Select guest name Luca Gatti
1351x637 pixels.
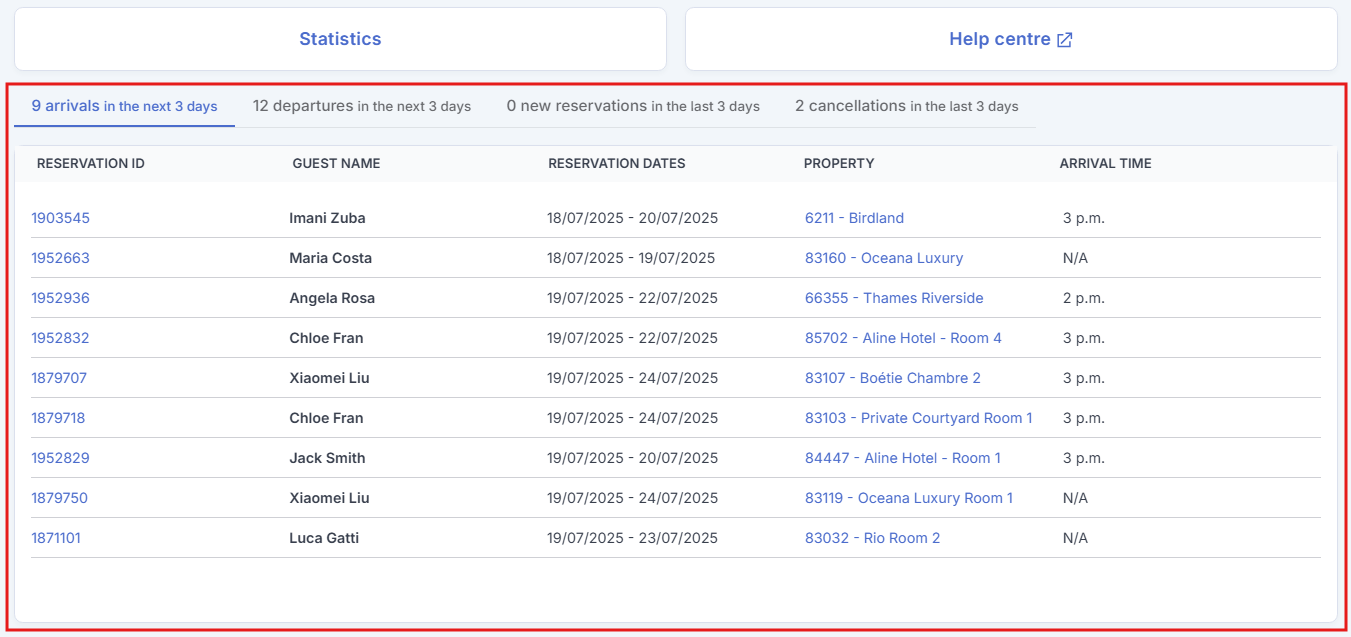pyautogui.click(x=324, y=538)
